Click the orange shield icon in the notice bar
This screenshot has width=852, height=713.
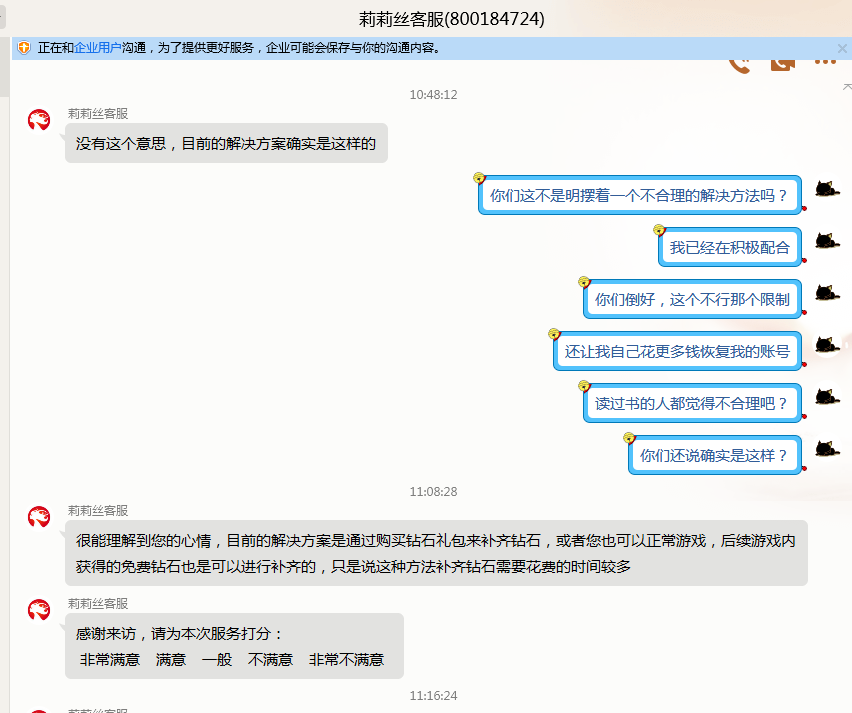coord(24,48)
